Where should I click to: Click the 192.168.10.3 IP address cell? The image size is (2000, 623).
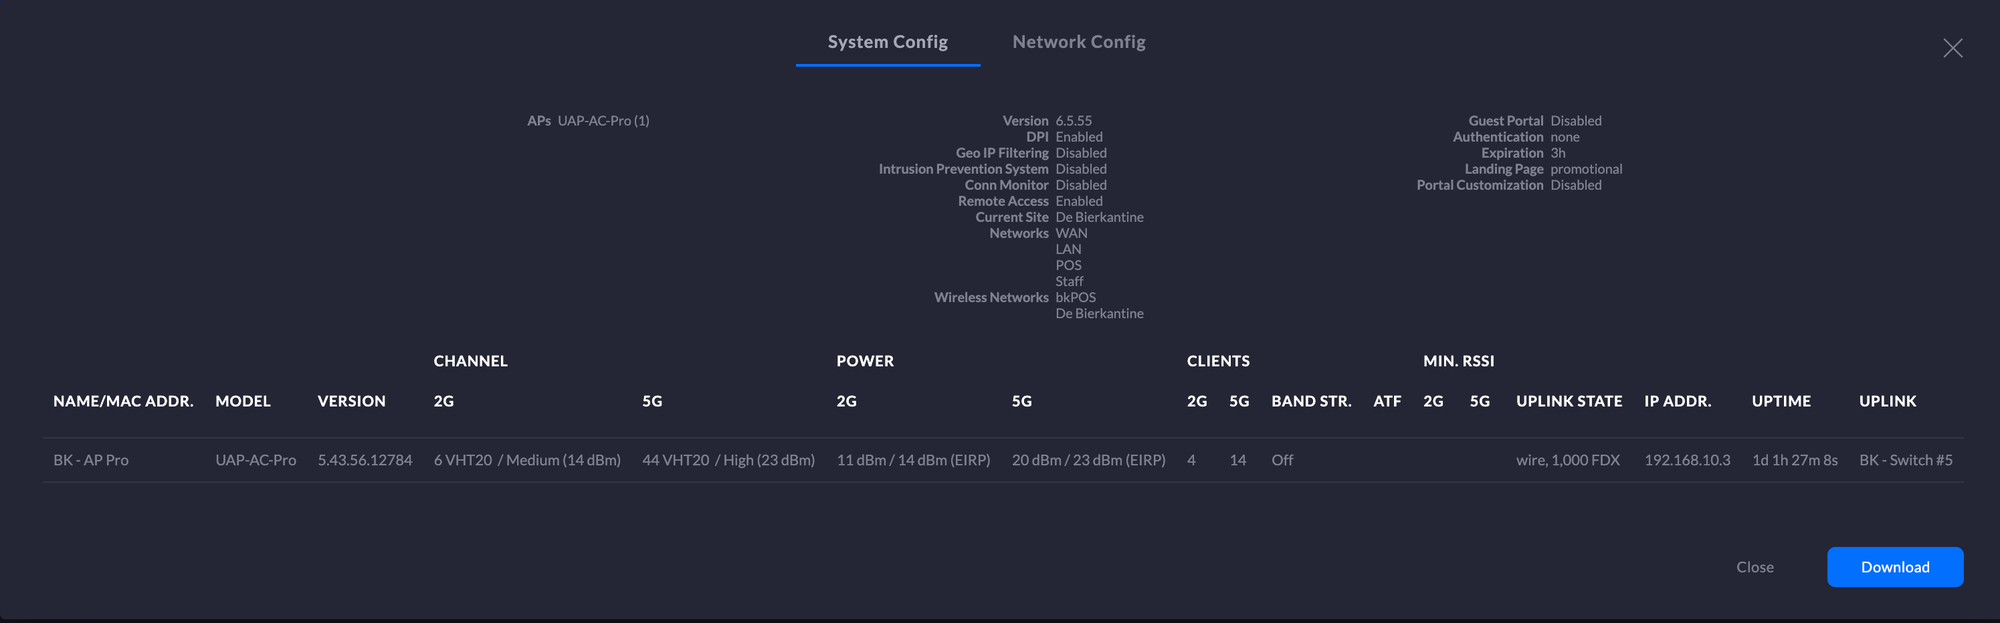(1687, 460)
